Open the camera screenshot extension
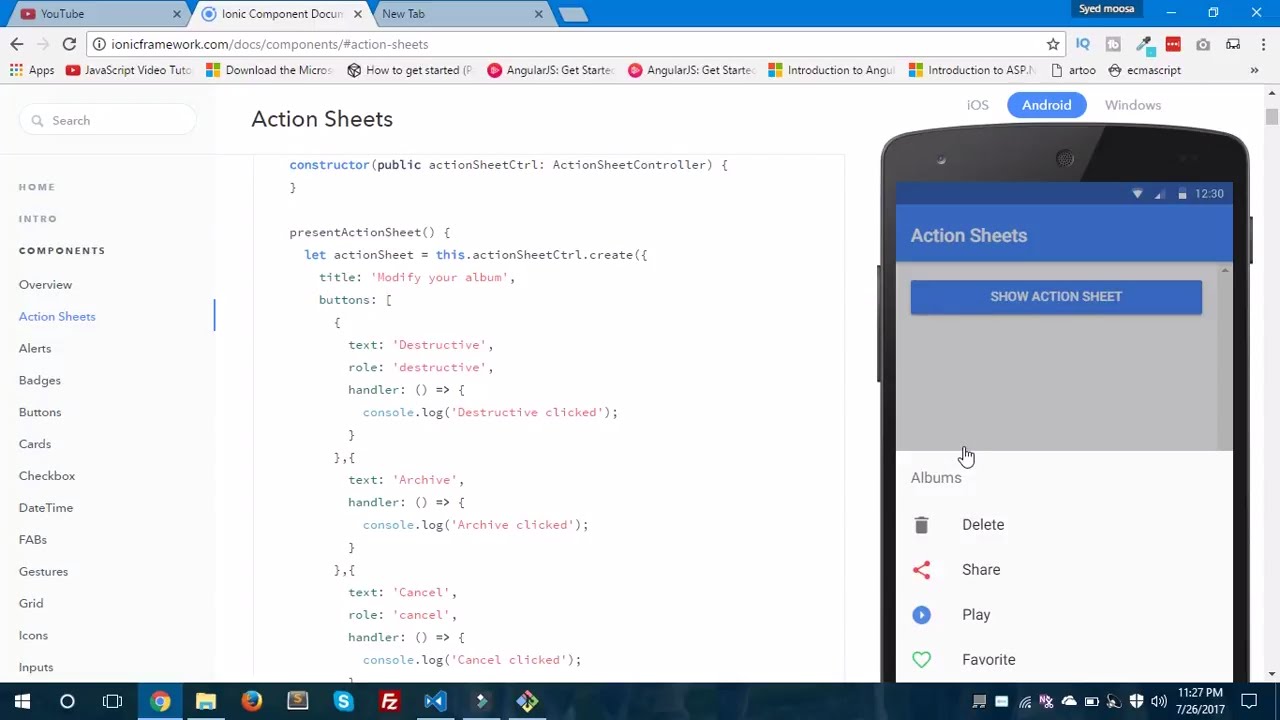Image resolution: width=1280 pixels, height=720 pixels. click(x=1203, y=44)
